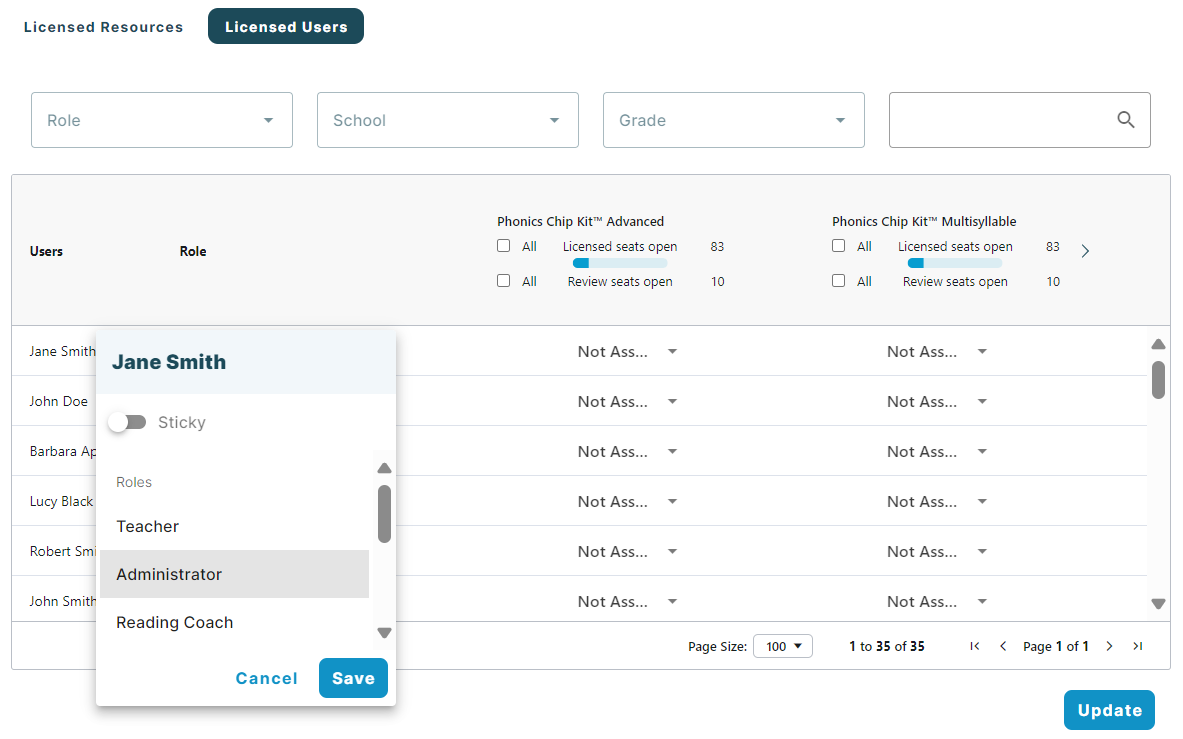Open Lucy Black's Multisyllable assignment dropdown
This screenshot has height=739, width=1183.
[x=936, y=501]
